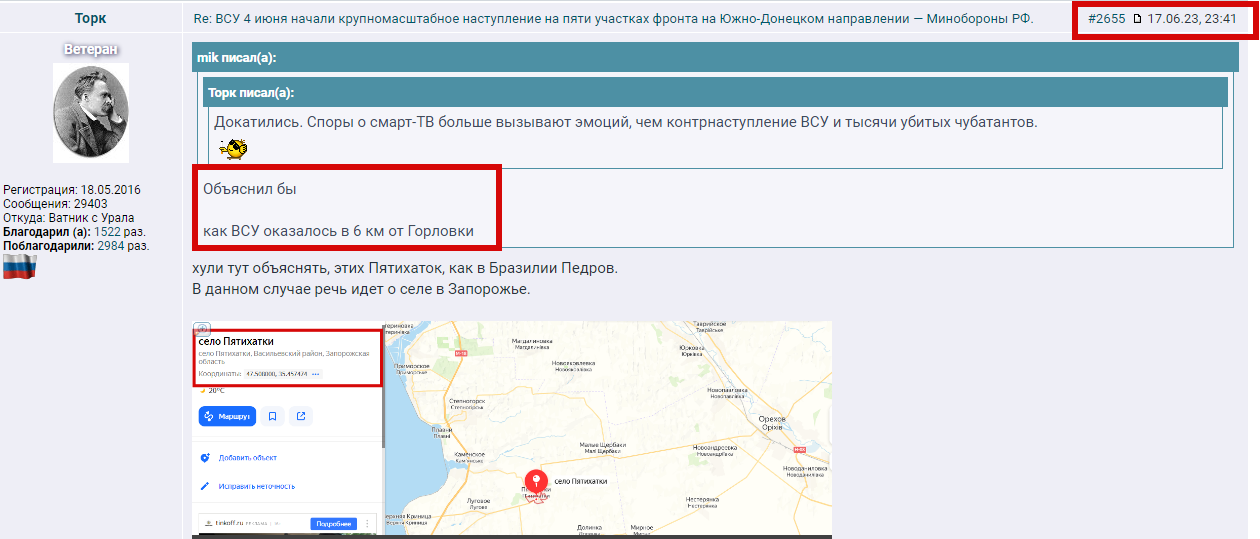This screenshot has width=1260, height=539.
Task: Click the blue Подробнее ad button
Action: pyautogui.click(x=333, y=524)
